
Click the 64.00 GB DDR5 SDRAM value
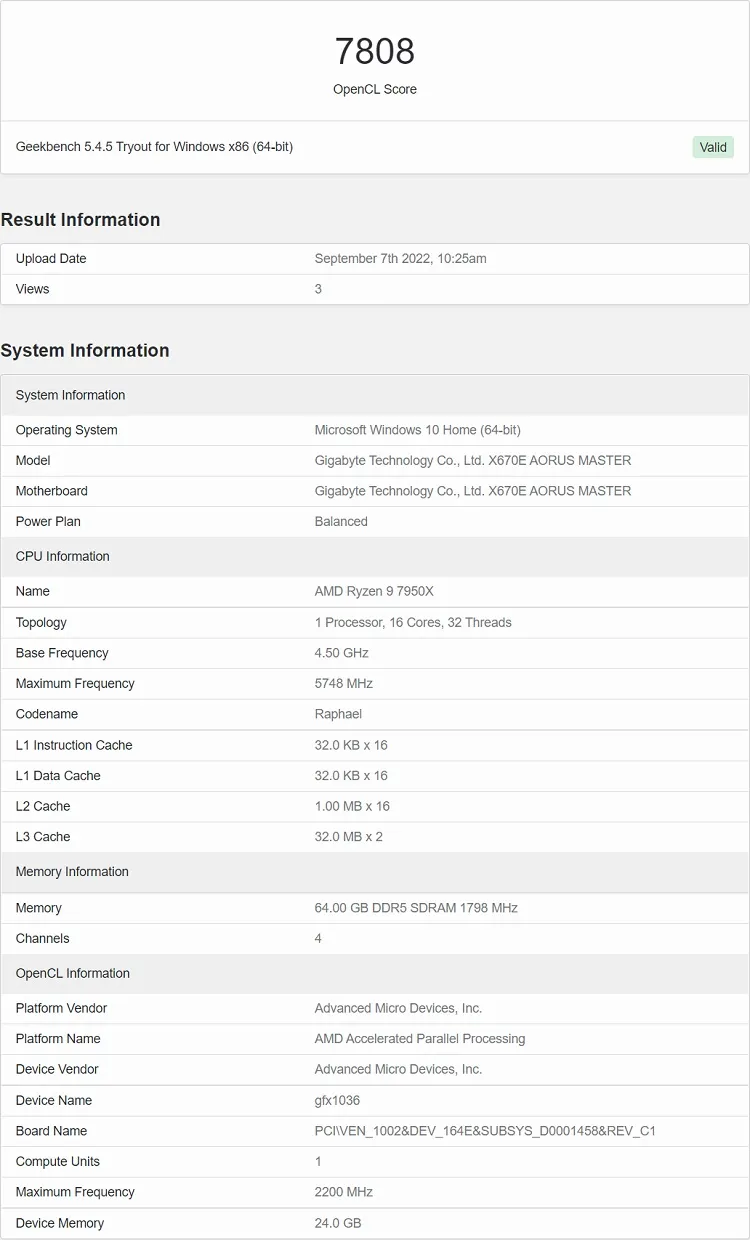coord(416,908)
